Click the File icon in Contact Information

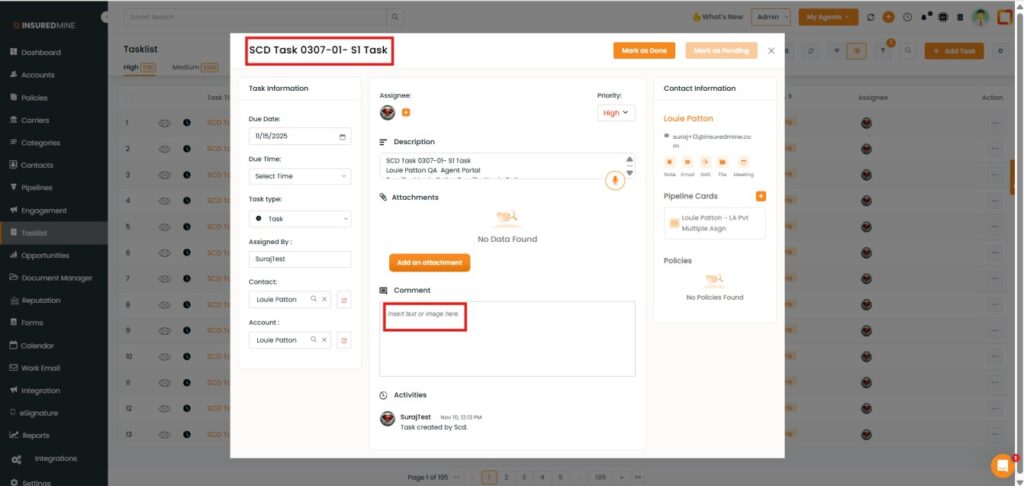pos(722,162)
